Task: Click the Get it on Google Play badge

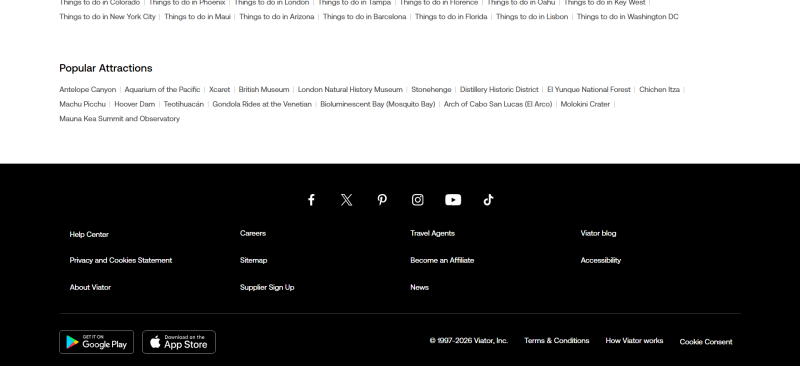Action: click(x=96, y=342)
